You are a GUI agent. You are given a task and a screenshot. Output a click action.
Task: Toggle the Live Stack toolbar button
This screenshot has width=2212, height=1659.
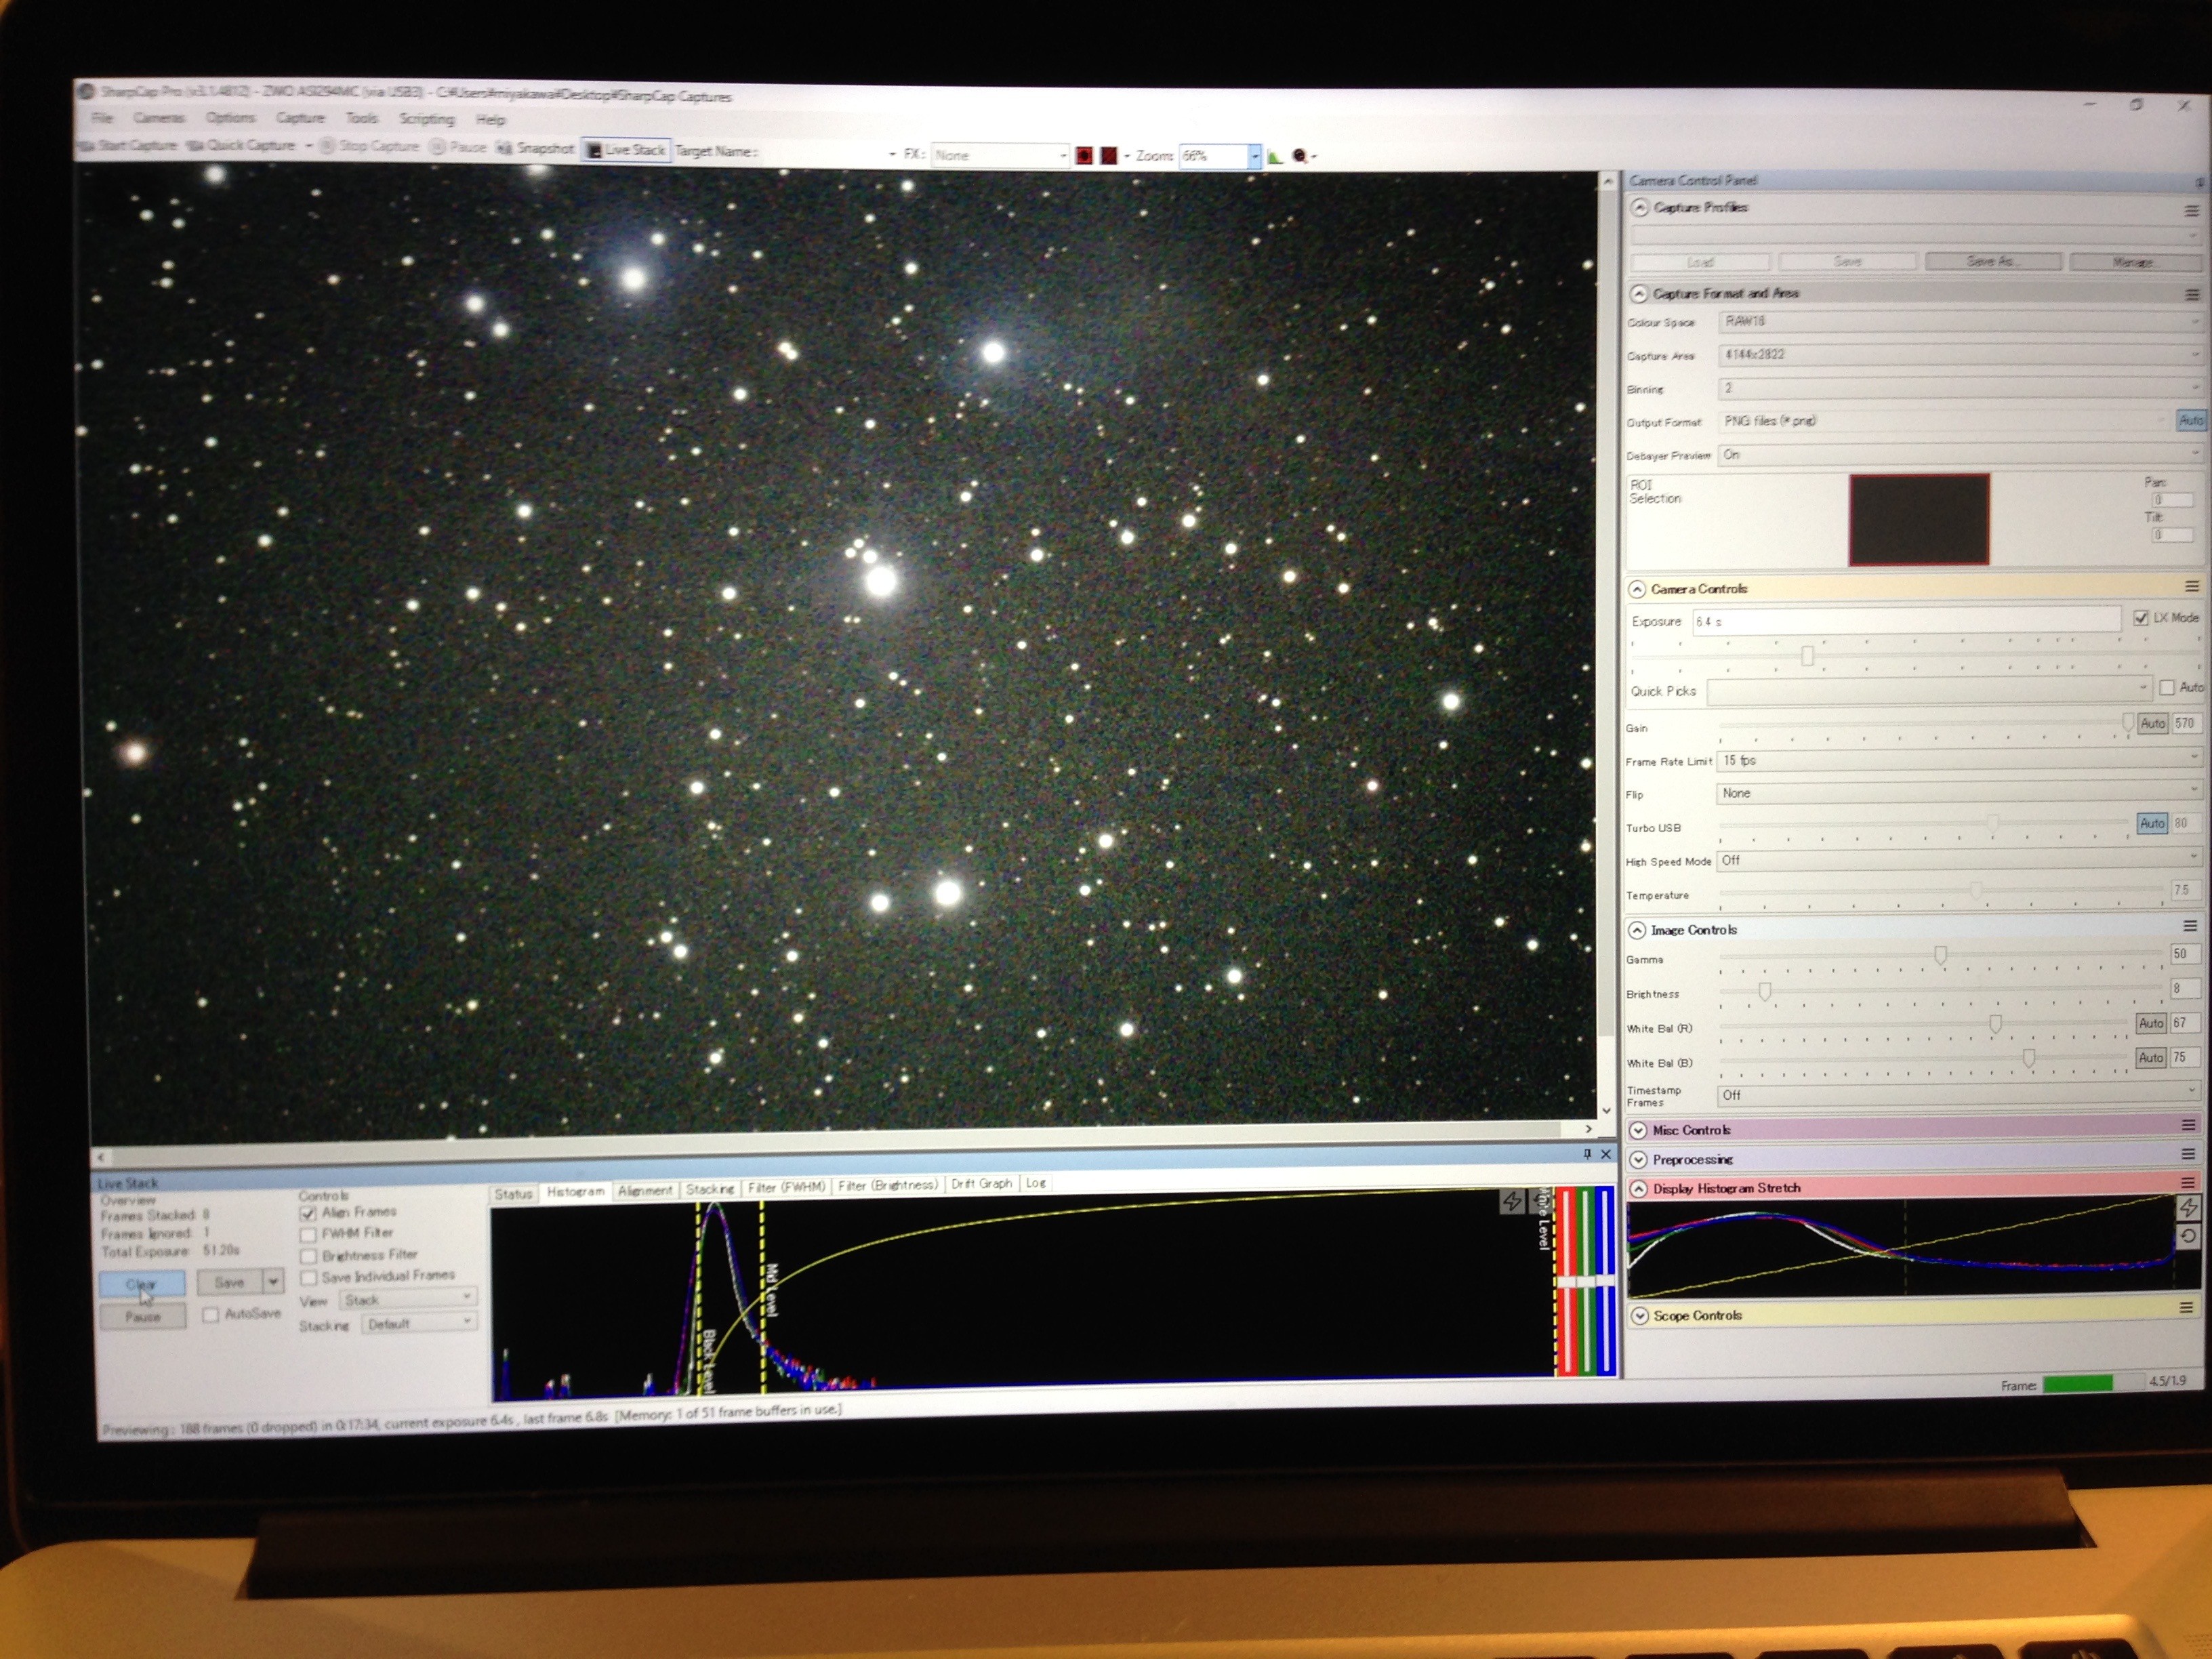point(626,150)
